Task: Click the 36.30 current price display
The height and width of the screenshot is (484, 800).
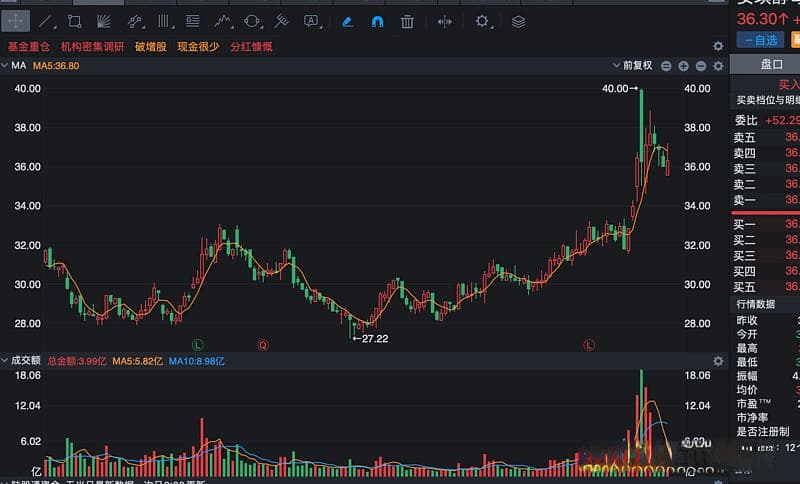Action: [763, 19]
